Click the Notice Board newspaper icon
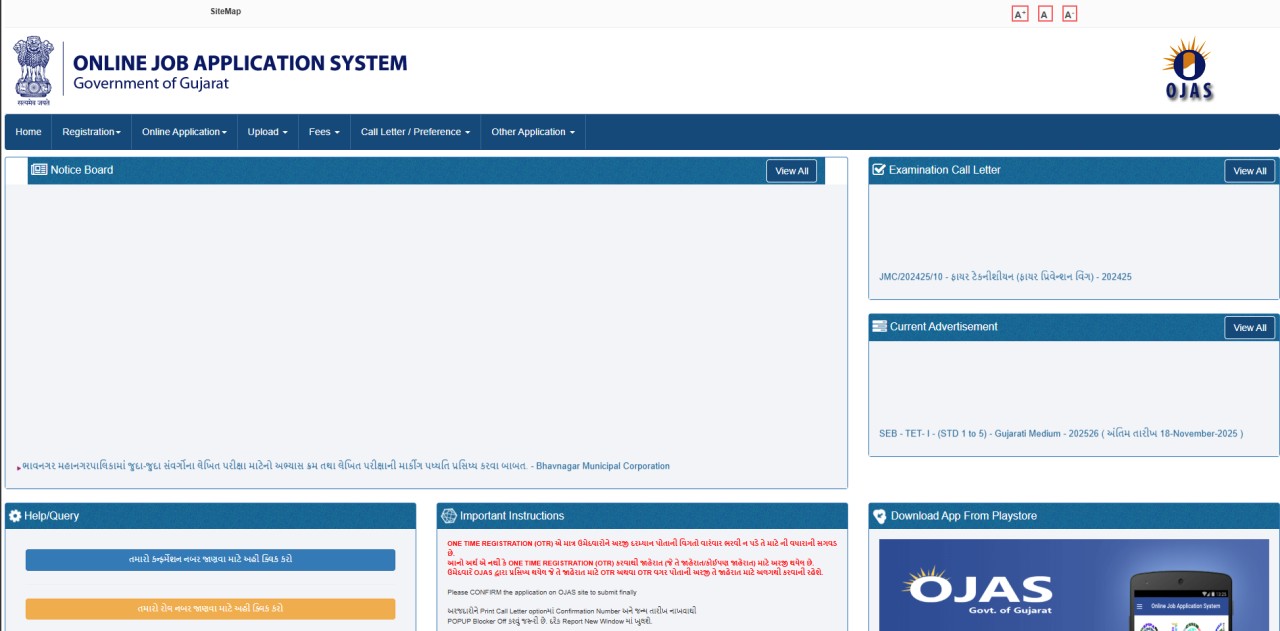Screen dimensions: 1280x631 coord(39,170)
